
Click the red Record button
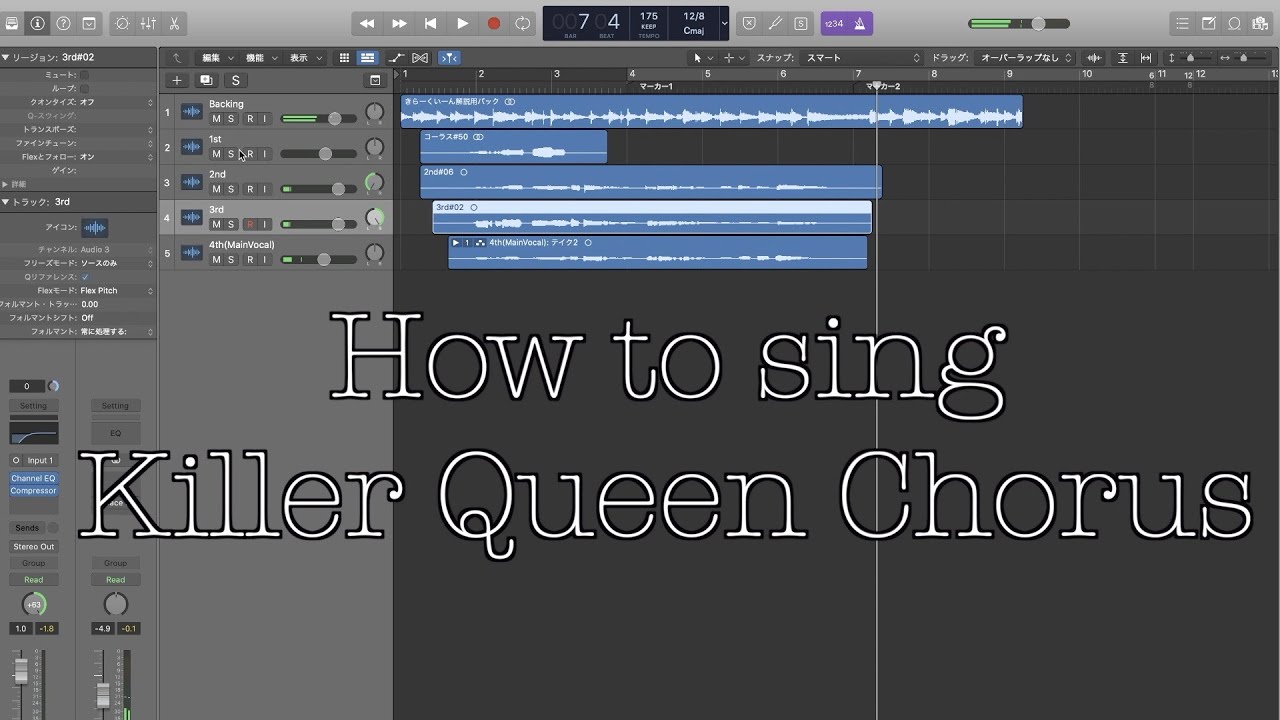(x=493, y=23)
